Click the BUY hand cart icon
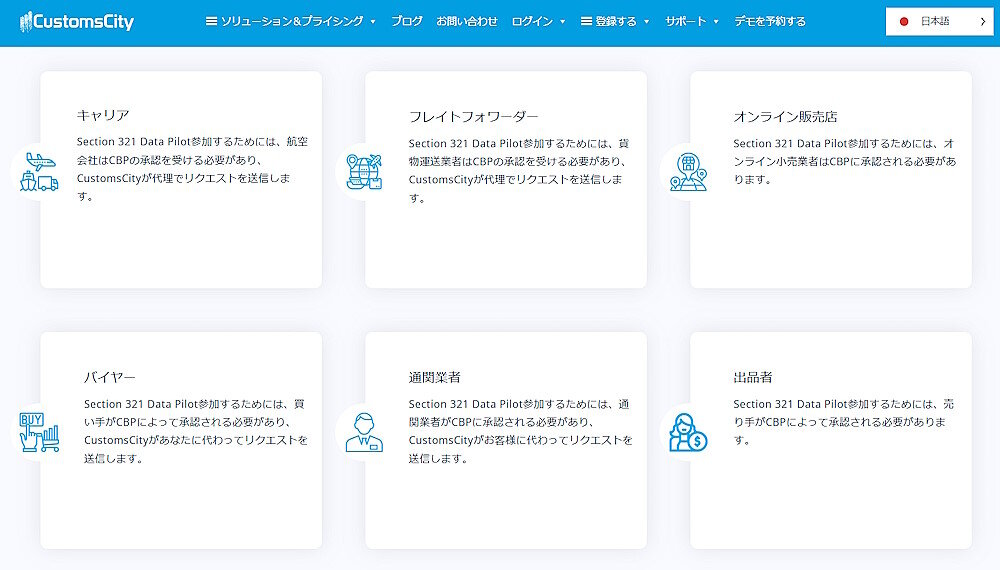Image resolution: width=1000 pixels, height=570 pixels. (39, 432)
